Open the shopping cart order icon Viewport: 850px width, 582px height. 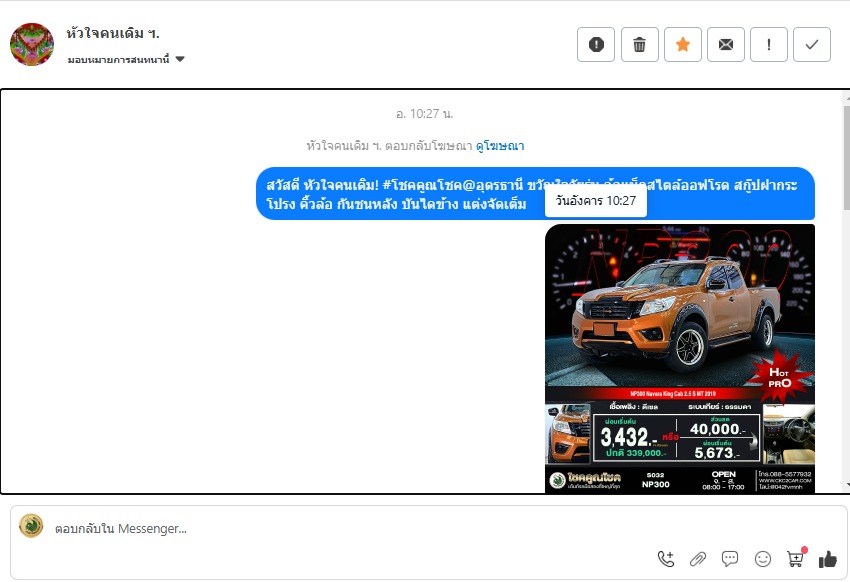pos(796,558)
